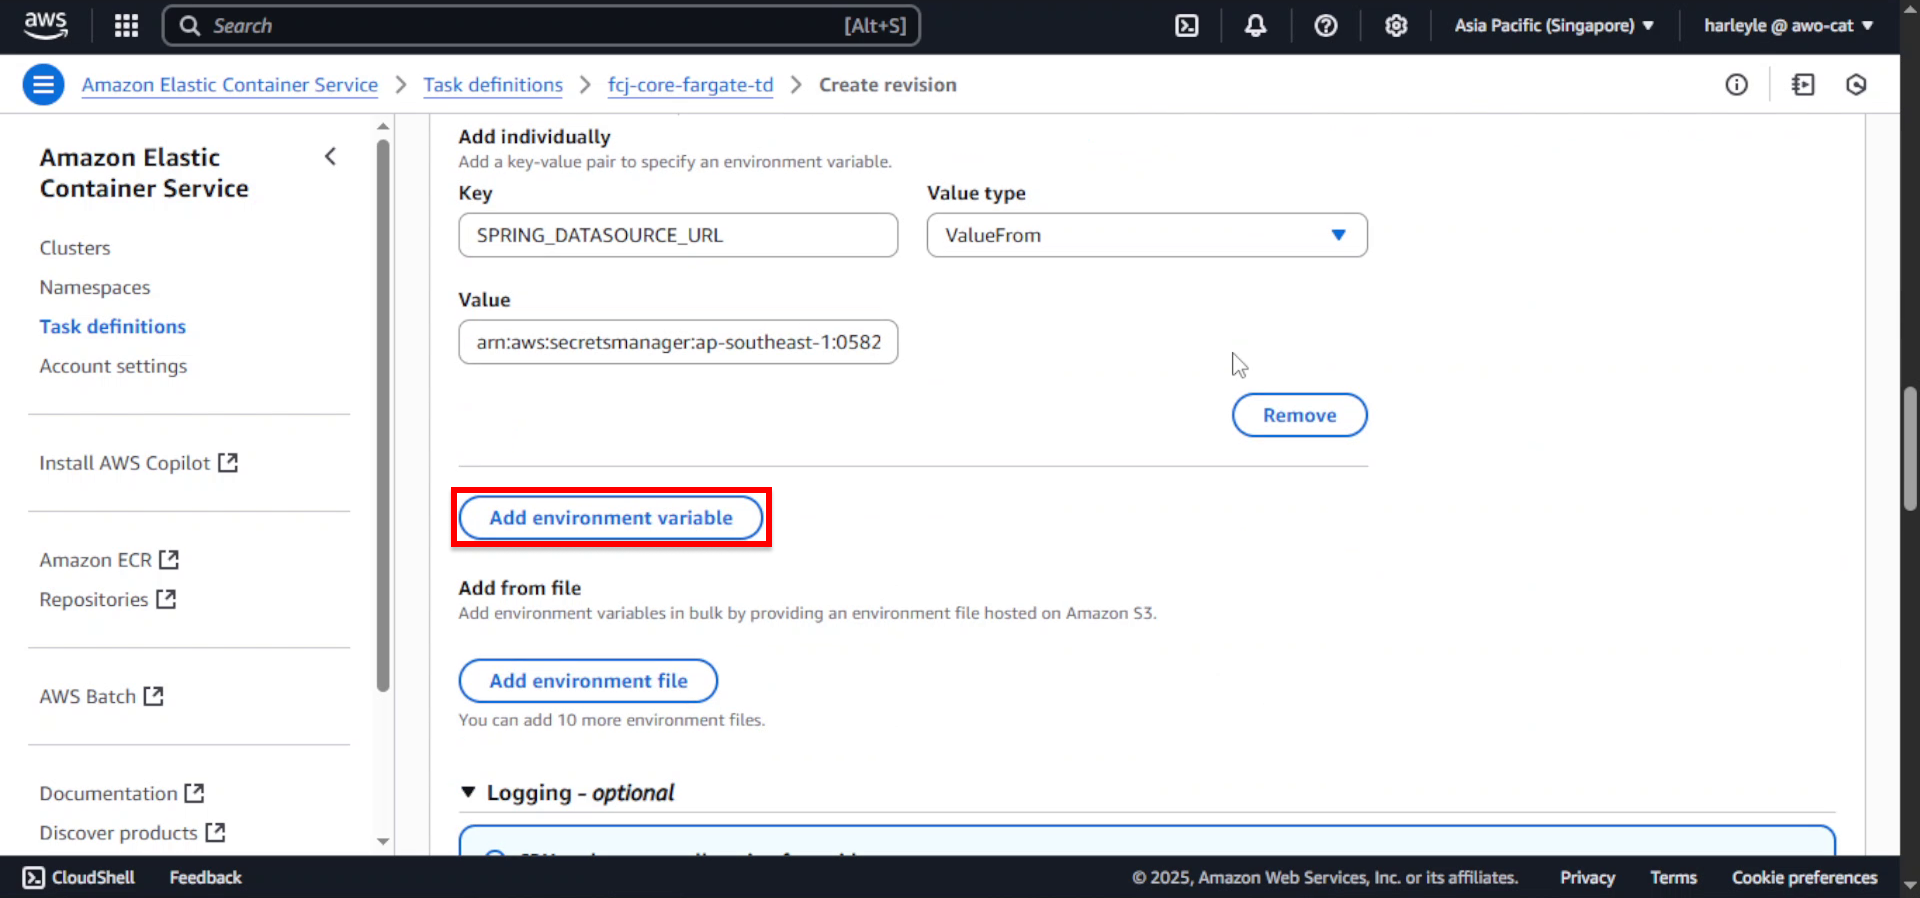
Task: Click 'You can add 10 more environment files' text
Action: [x=611, y=720]
